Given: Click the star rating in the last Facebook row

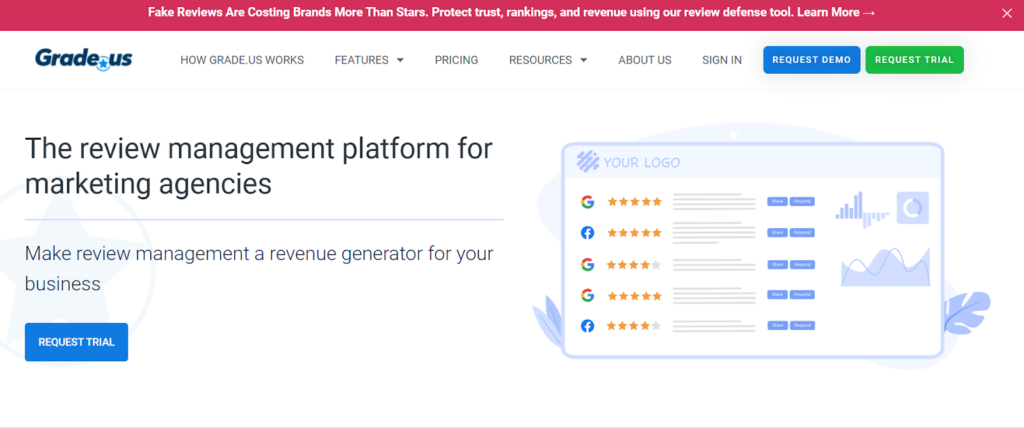Looking at the screenshot, I should pyautogui.click(x=634, y=325).
